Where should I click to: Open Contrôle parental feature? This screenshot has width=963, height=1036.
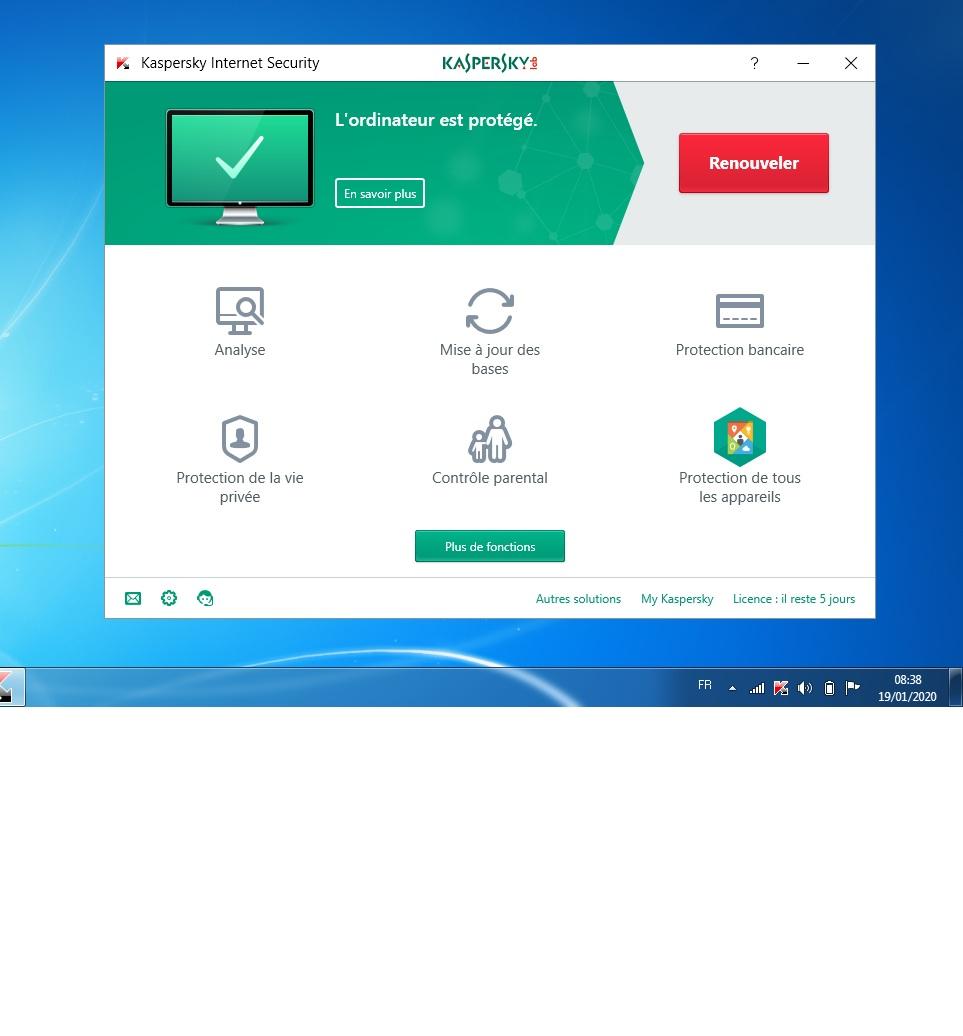(489, 451)
